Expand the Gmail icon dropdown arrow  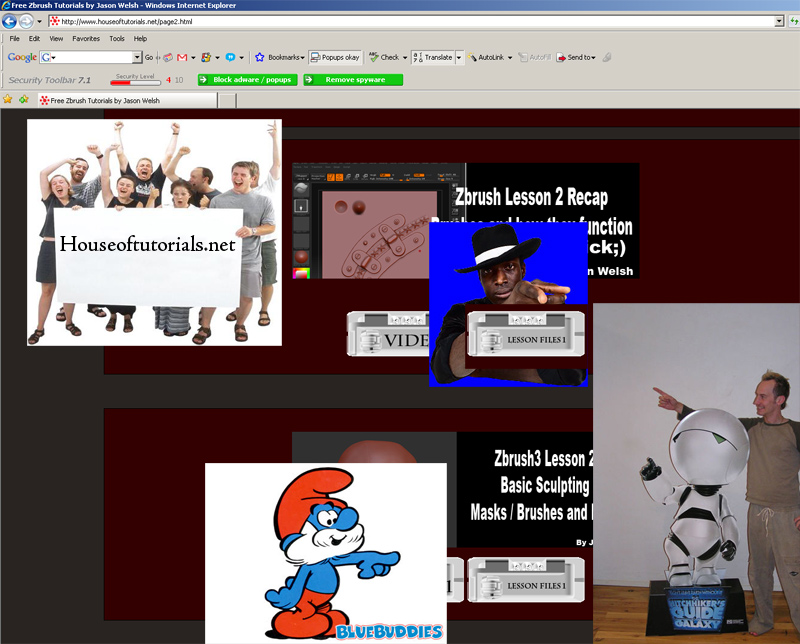coord(193,58)
